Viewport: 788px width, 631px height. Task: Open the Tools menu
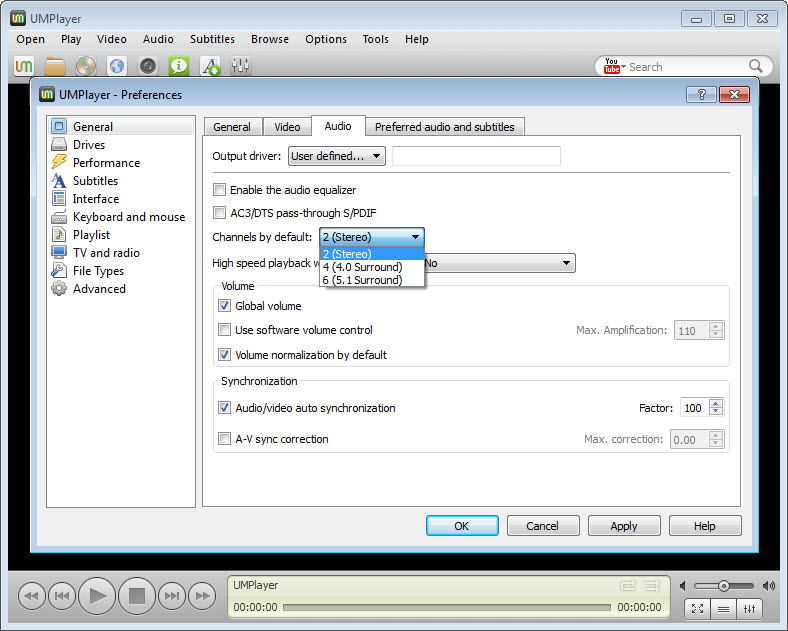tap(375, 39)
